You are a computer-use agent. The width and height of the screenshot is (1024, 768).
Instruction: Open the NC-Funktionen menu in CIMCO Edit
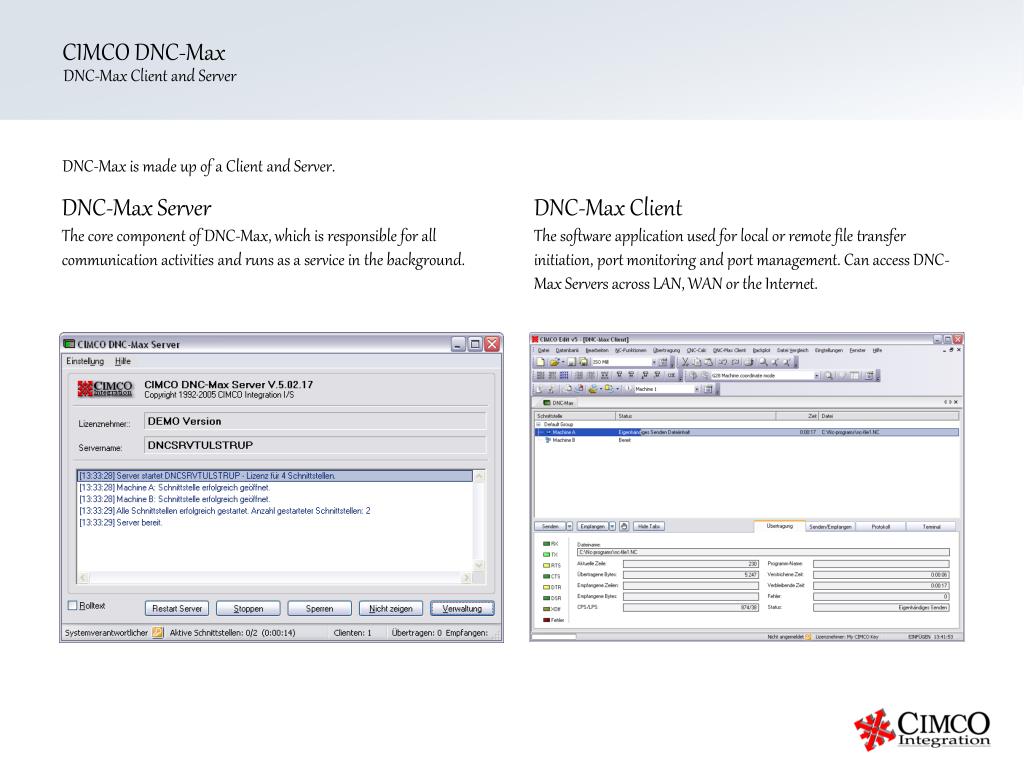630,350
